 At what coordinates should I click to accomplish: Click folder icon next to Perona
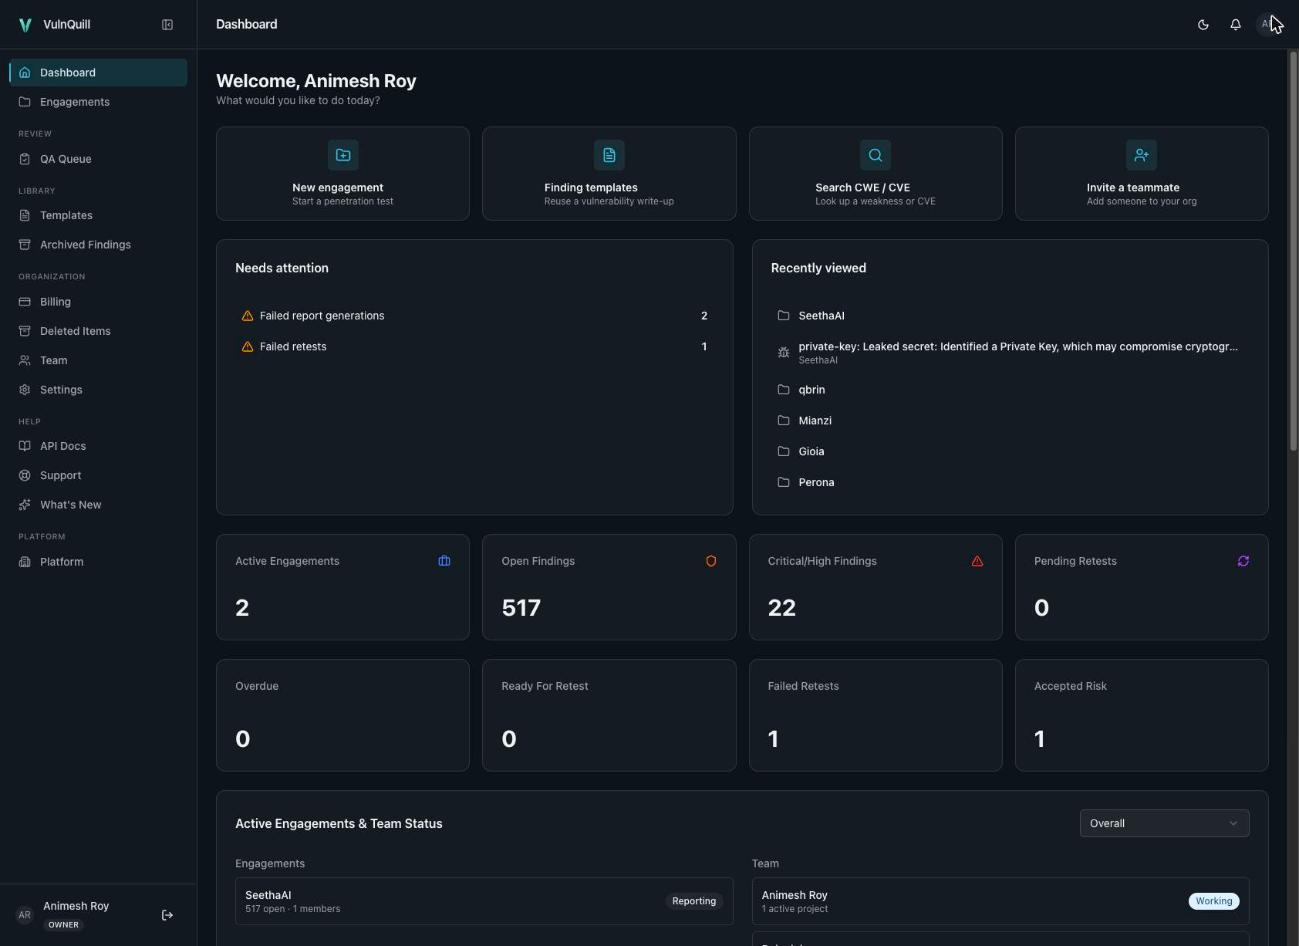(784, 482)
